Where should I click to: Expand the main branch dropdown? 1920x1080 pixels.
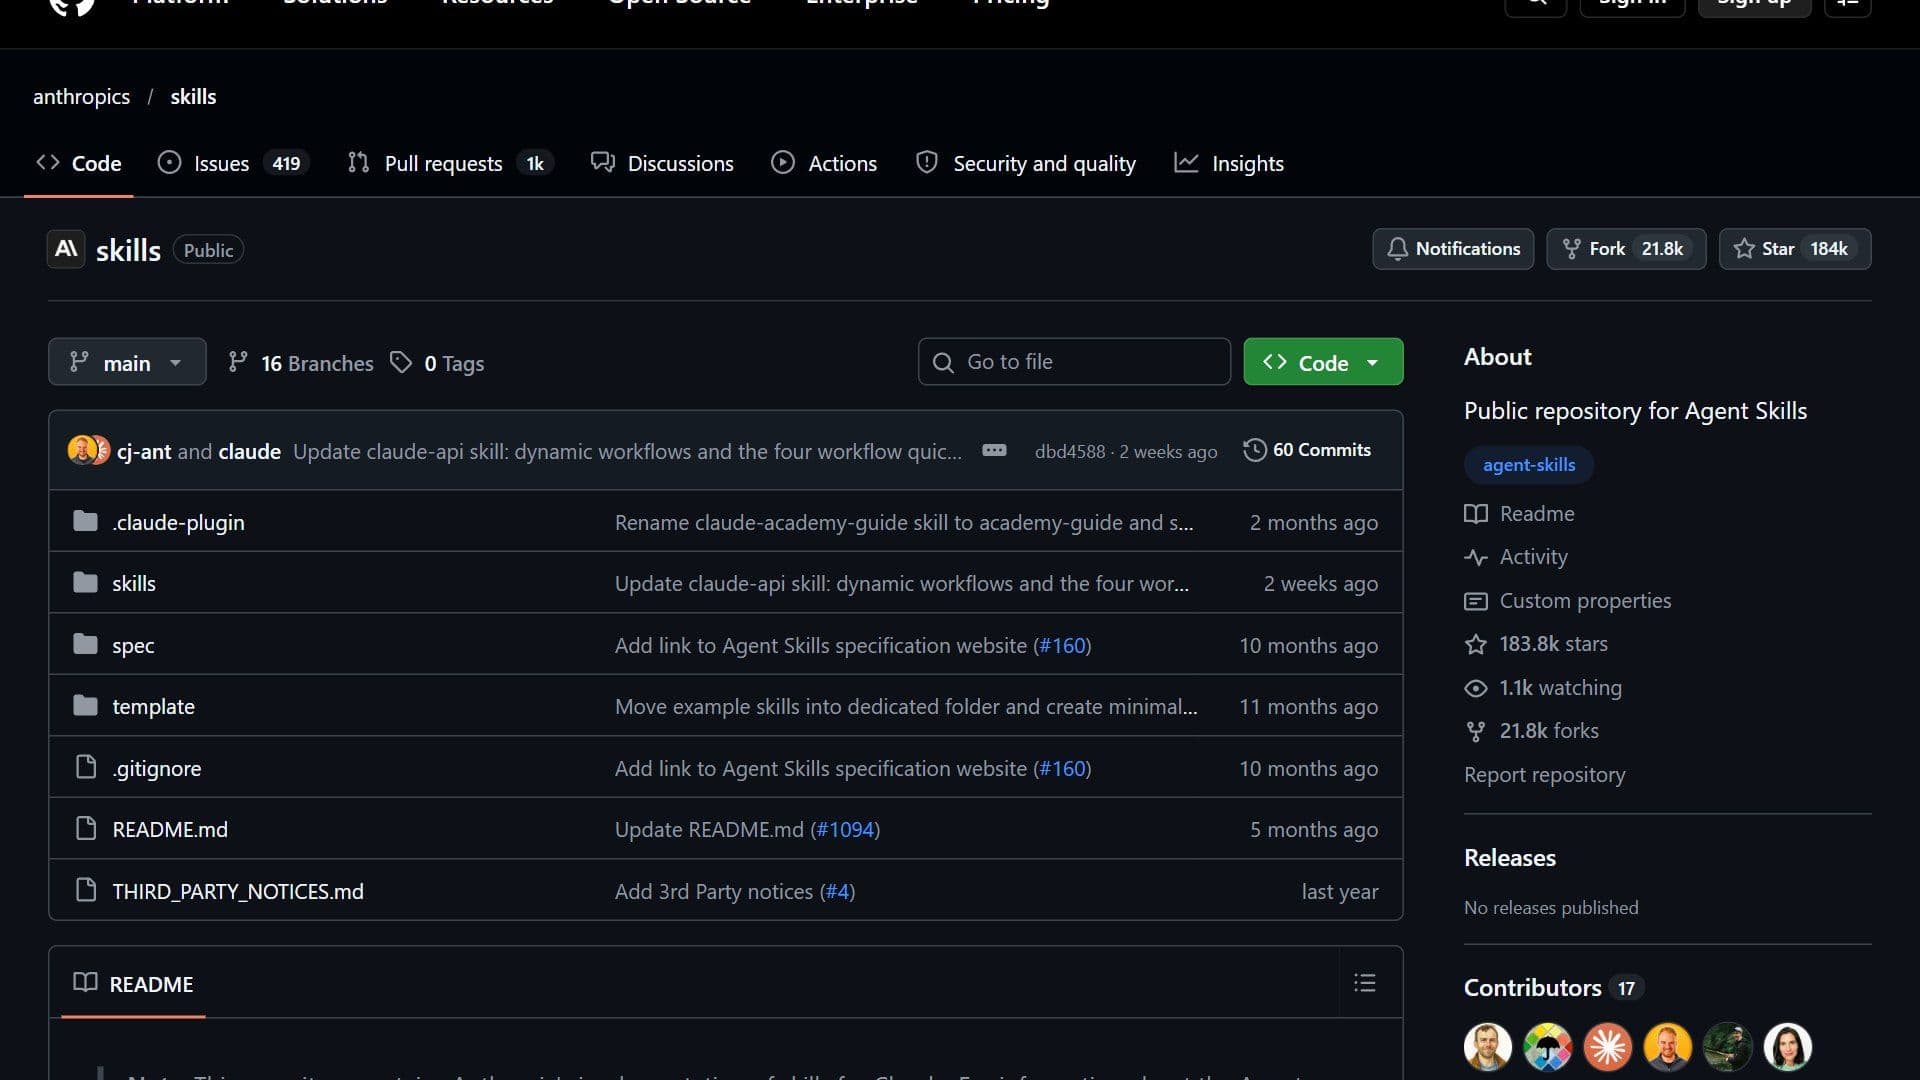pos(127,362)
